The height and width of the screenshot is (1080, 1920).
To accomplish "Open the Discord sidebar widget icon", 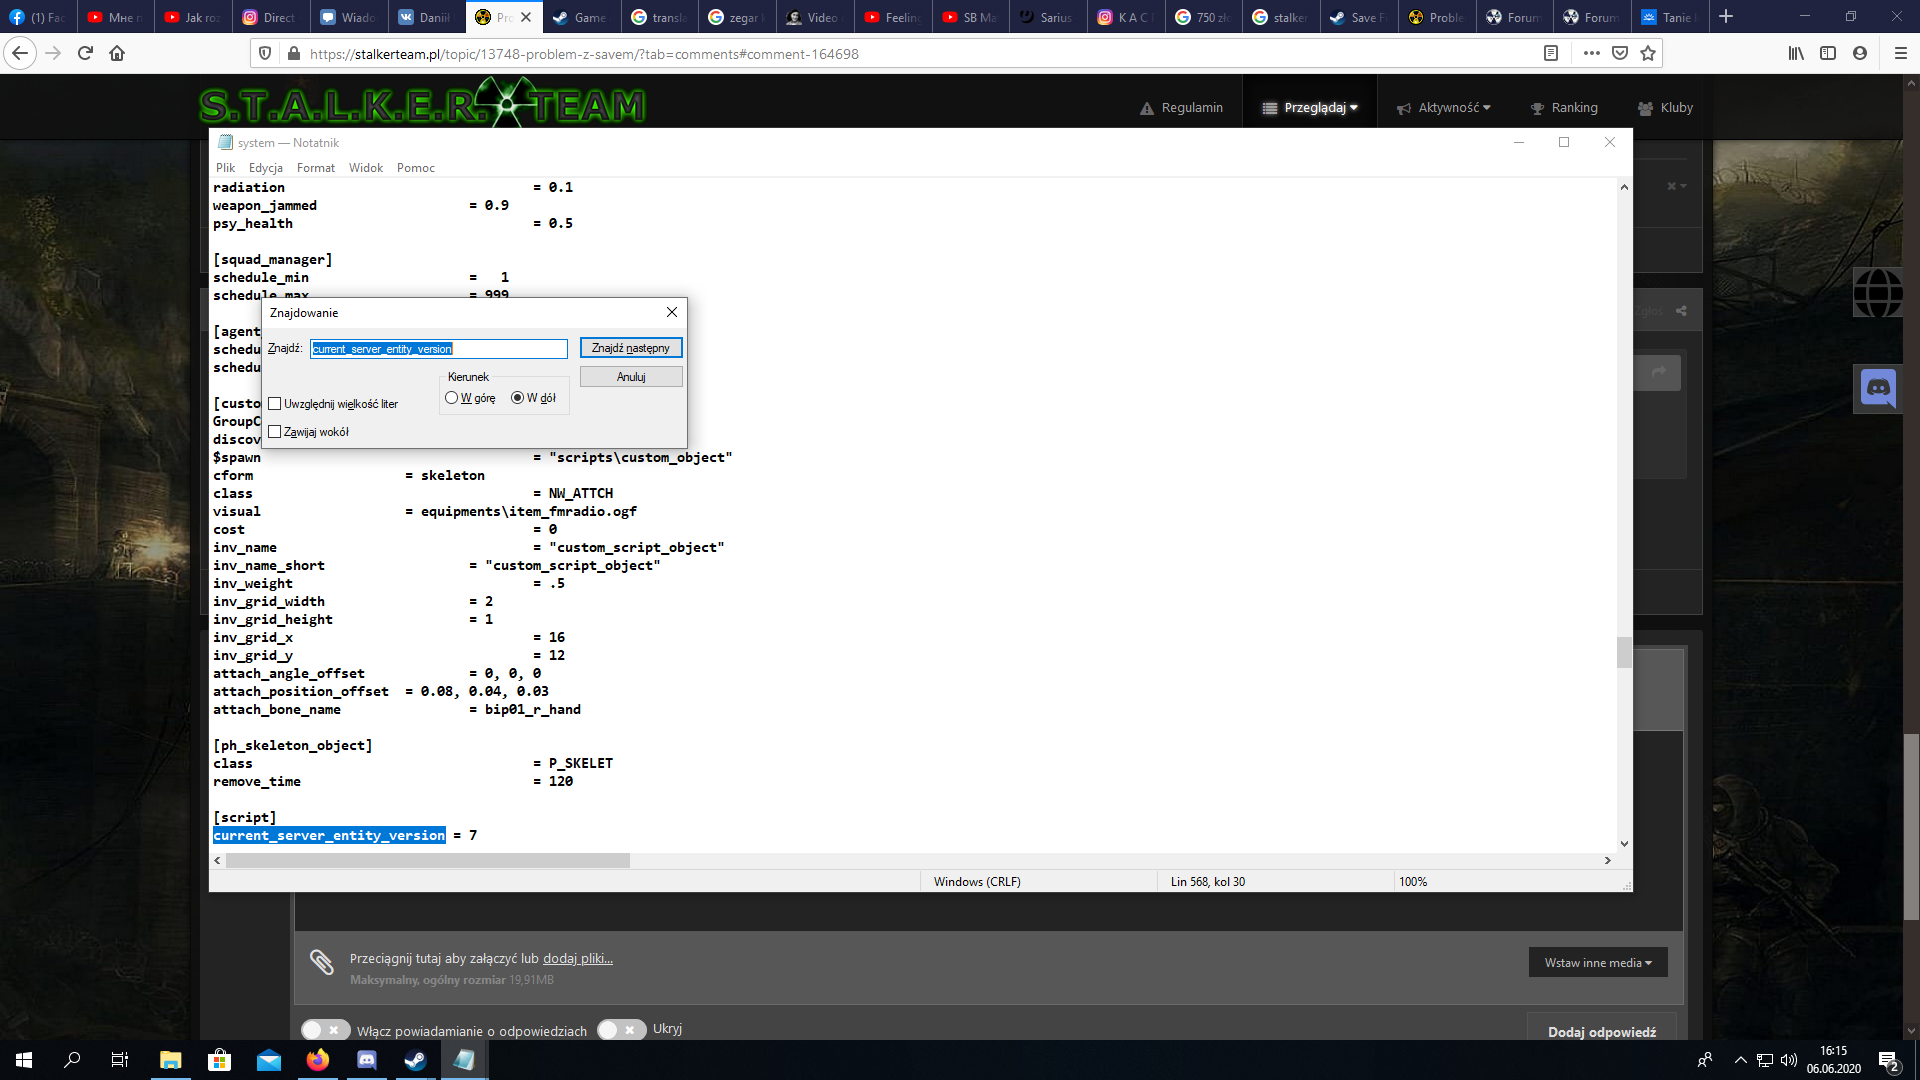I will [x=1878, y=388].
